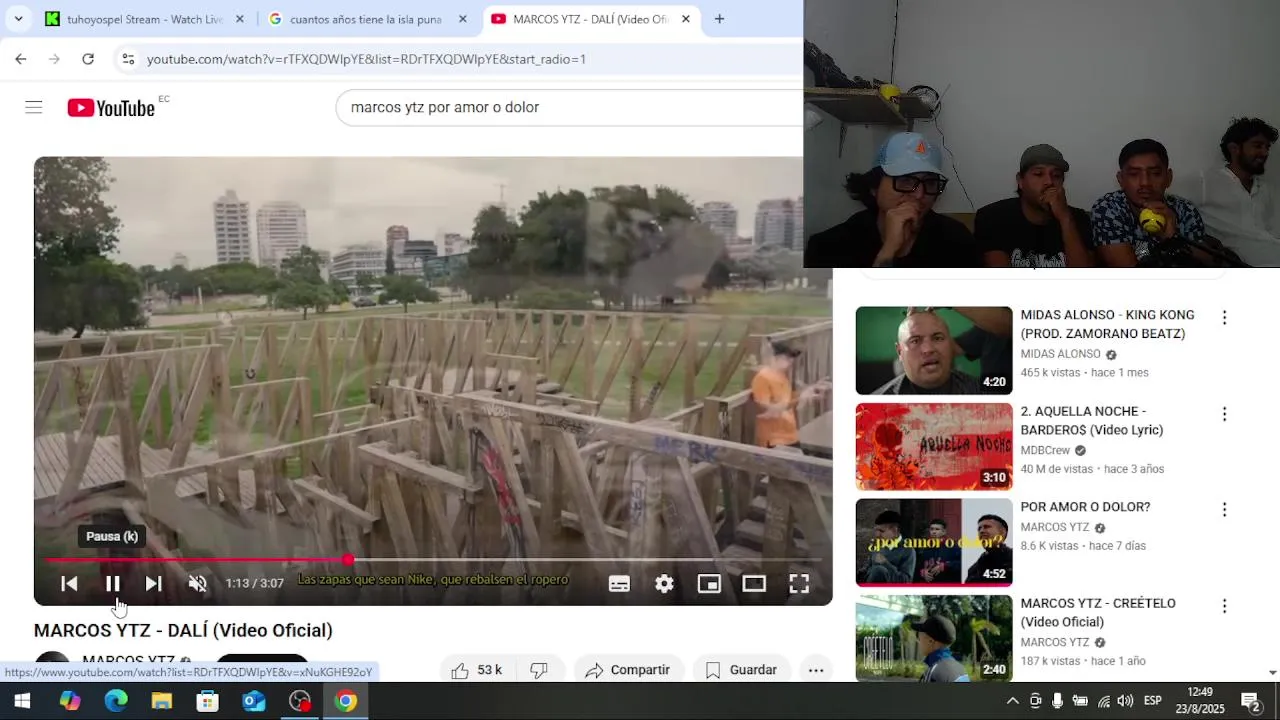Open system volume tray icon
Viewport: 1280px width, 720px height.
pyautogui.click(x=1126, y=701)
